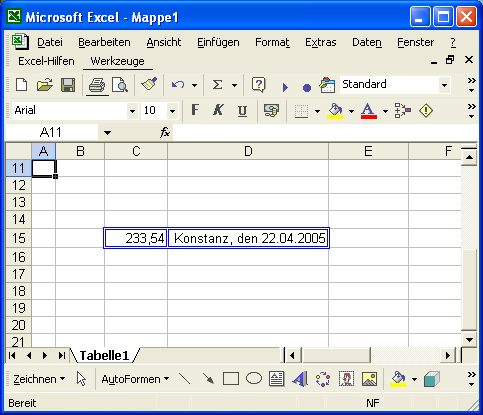
Task: Insert WordArt from the drawing toolbar
Action: click(300, 379)
